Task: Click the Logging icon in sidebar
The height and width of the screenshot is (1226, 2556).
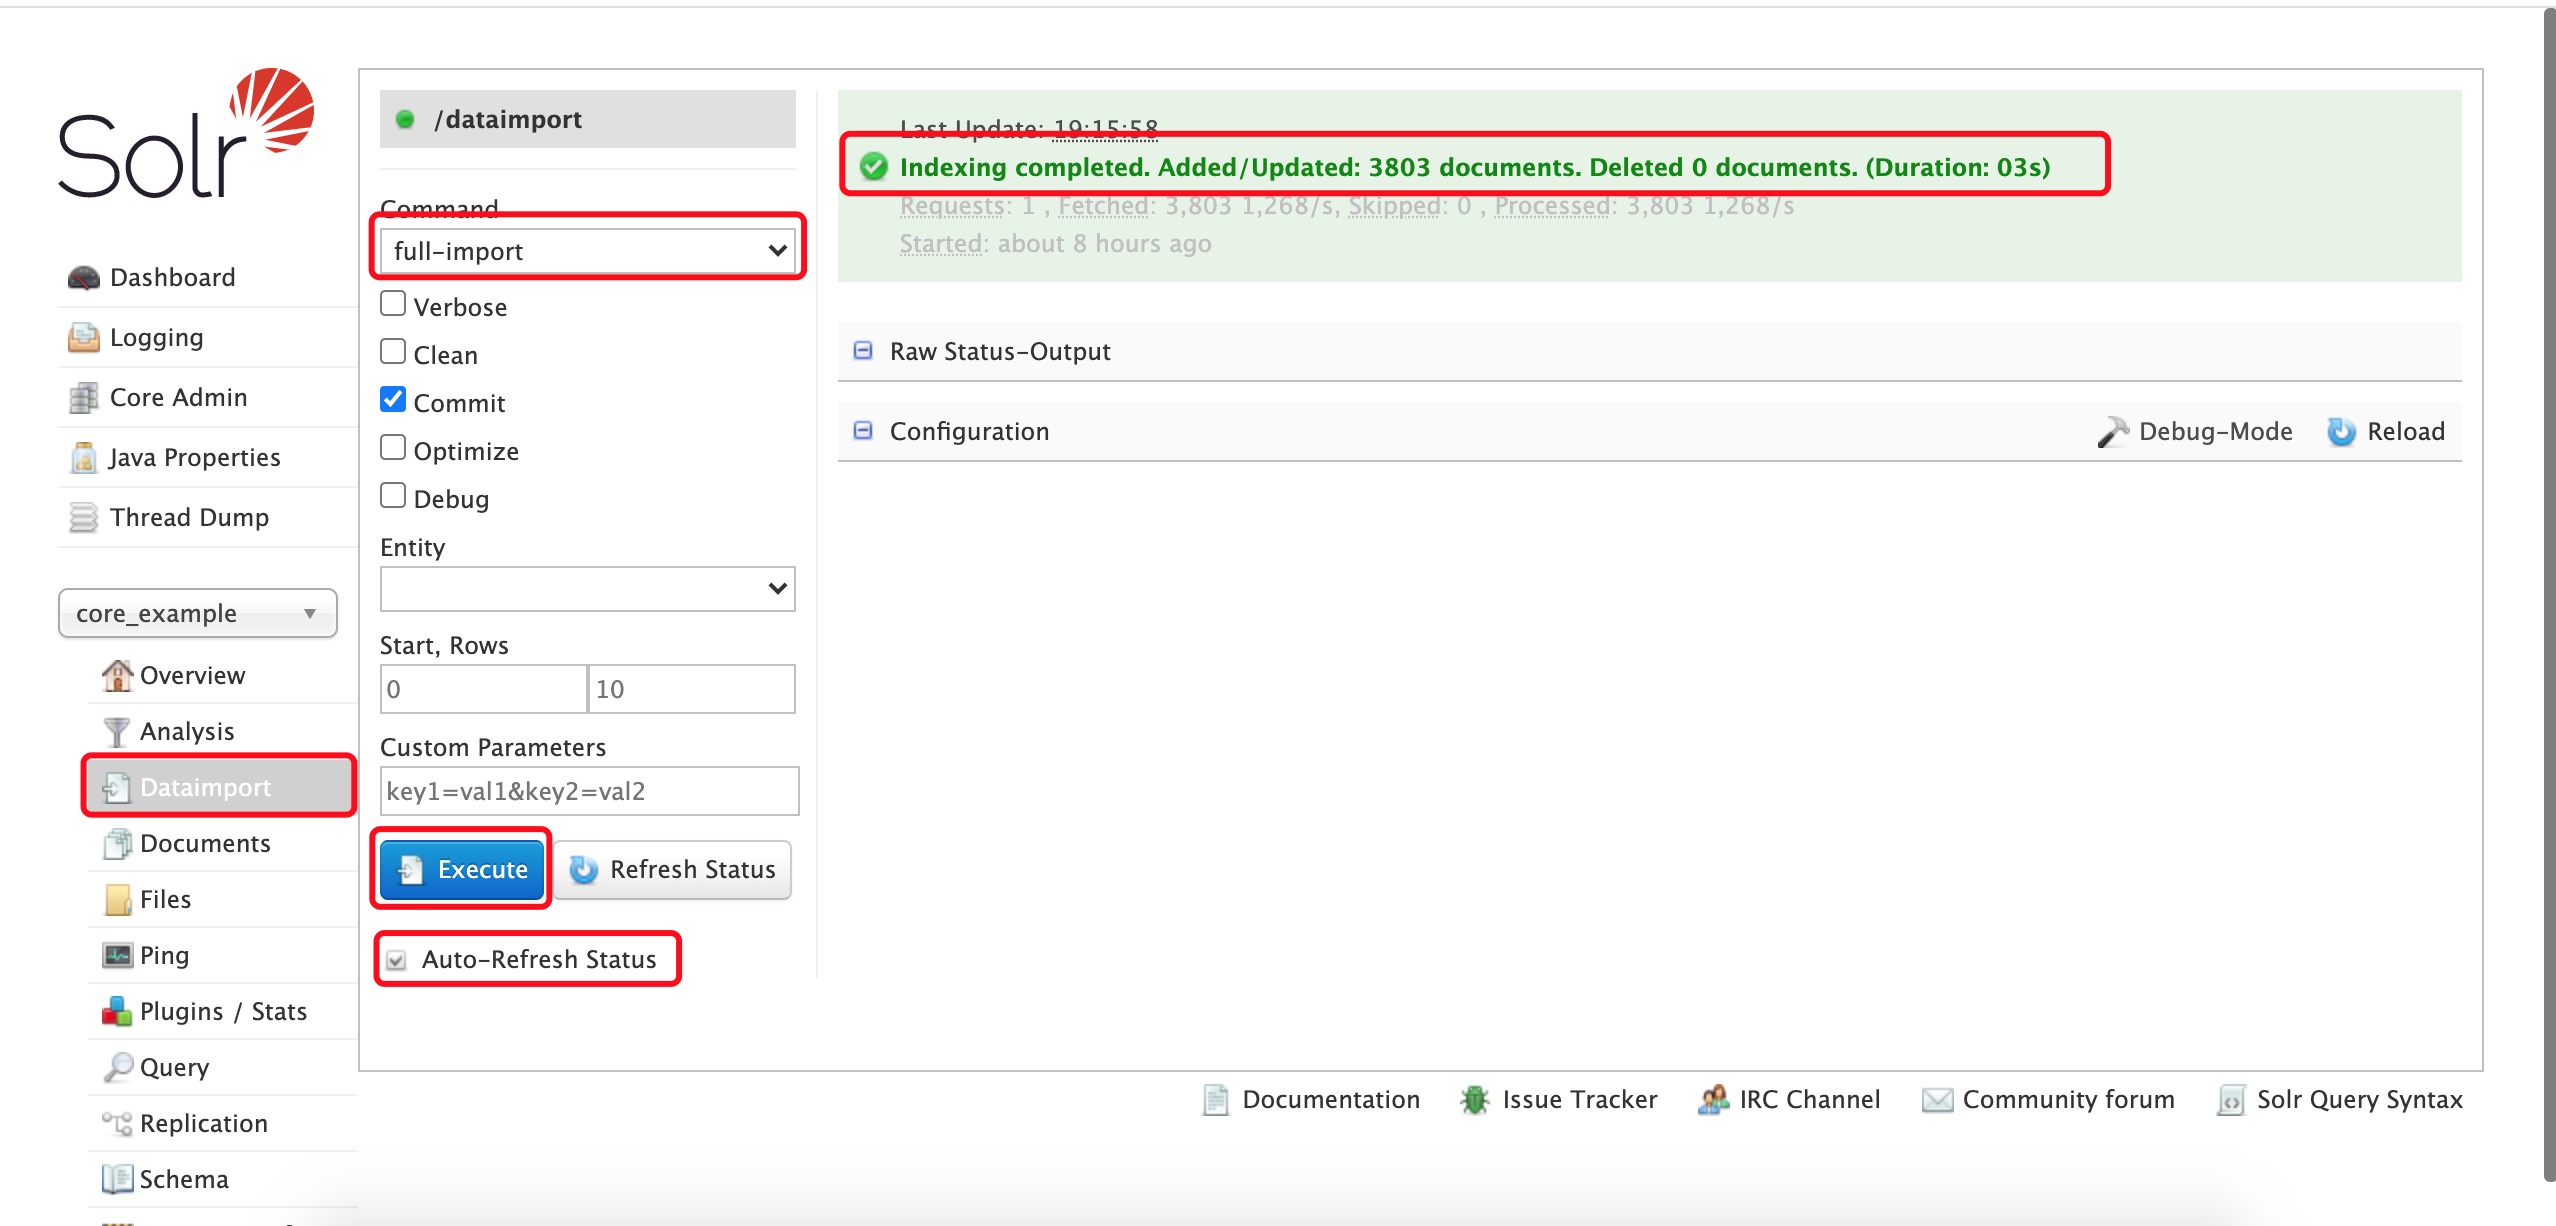Action: [84, 338]
